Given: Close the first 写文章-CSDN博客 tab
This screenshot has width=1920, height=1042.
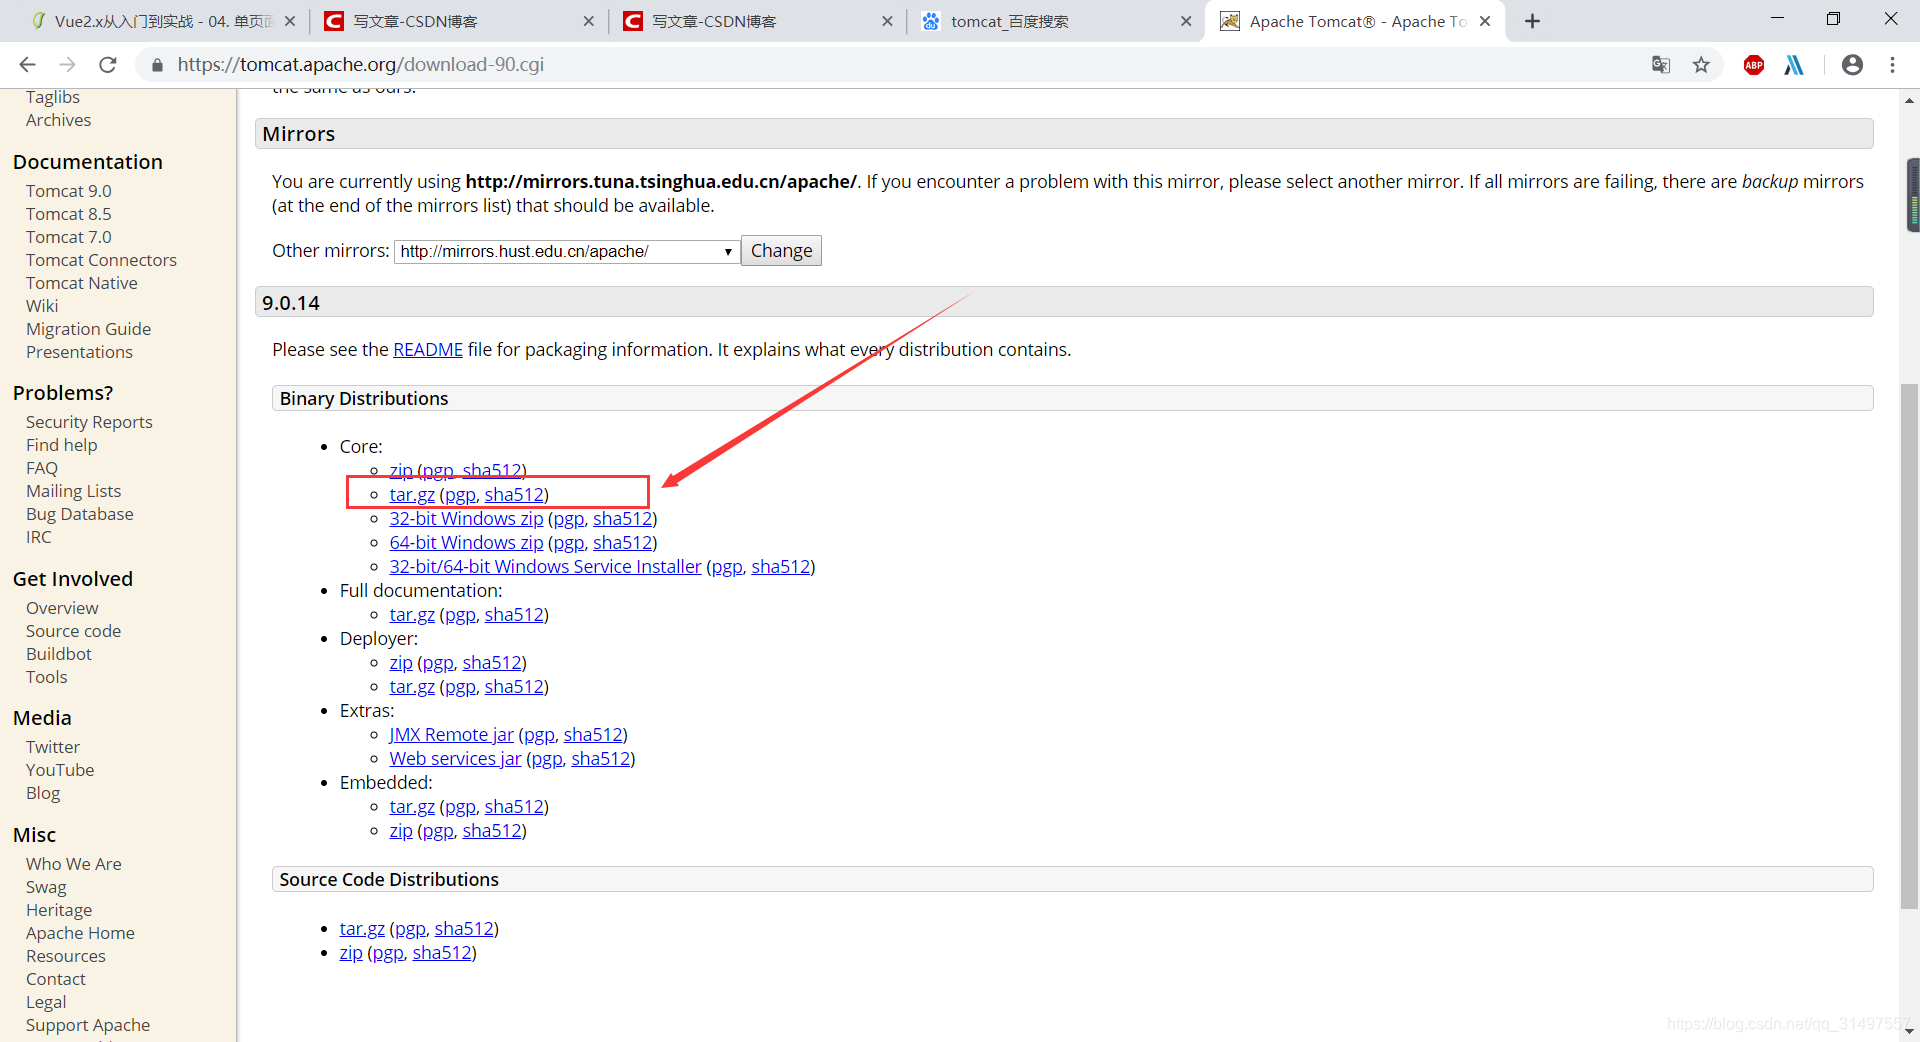Looking at the screenshot, I should 588,21.
